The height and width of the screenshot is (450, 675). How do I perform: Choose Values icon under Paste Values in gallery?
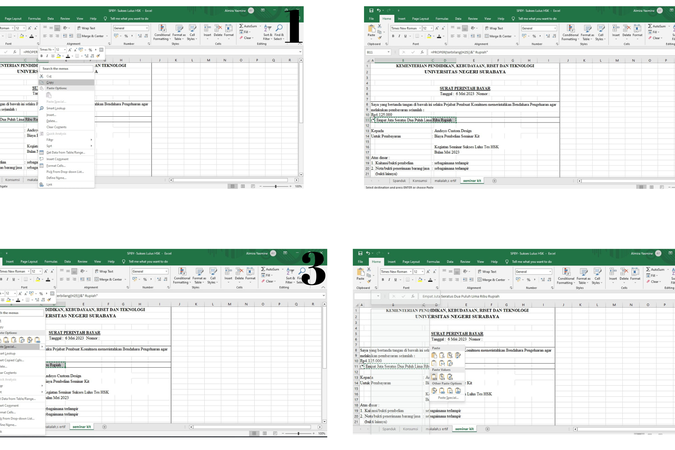(x=434, y=377)
